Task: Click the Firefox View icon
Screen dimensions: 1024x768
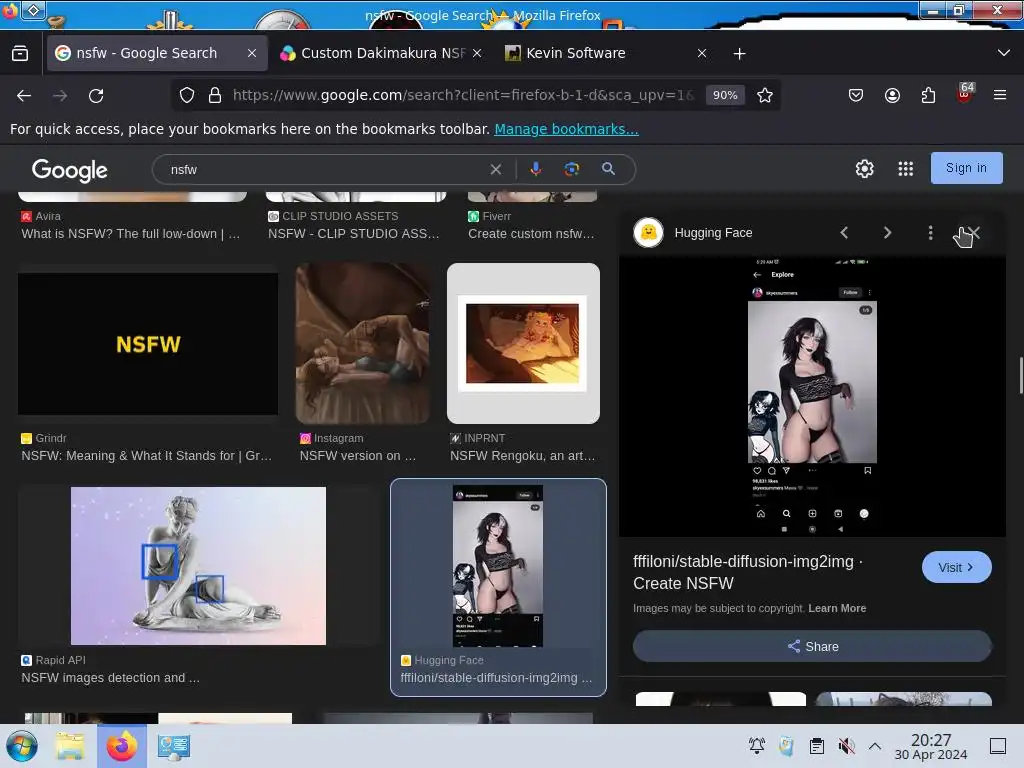Action: click(x=20, y=54)
